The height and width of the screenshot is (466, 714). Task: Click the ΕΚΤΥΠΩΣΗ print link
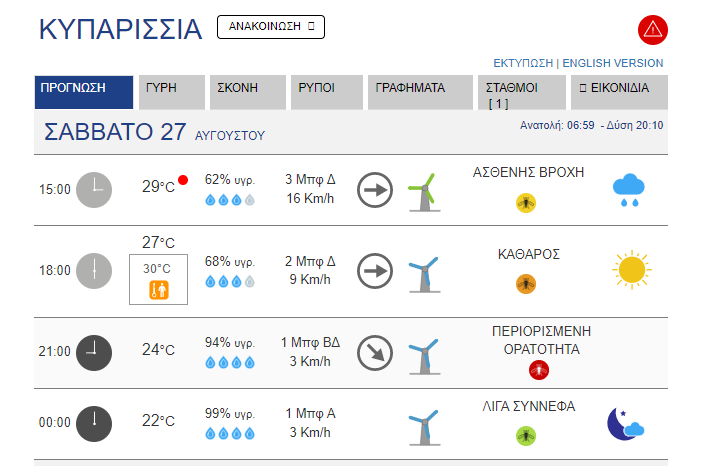coord(523,63)
